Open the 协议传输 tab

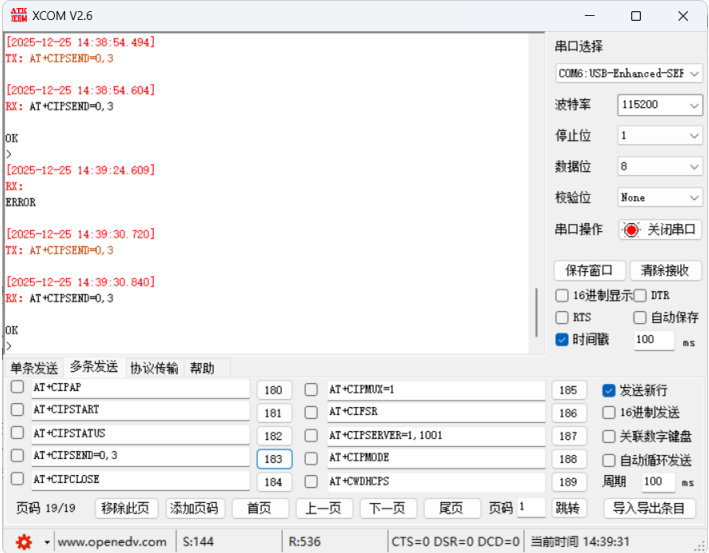point(154,368)
